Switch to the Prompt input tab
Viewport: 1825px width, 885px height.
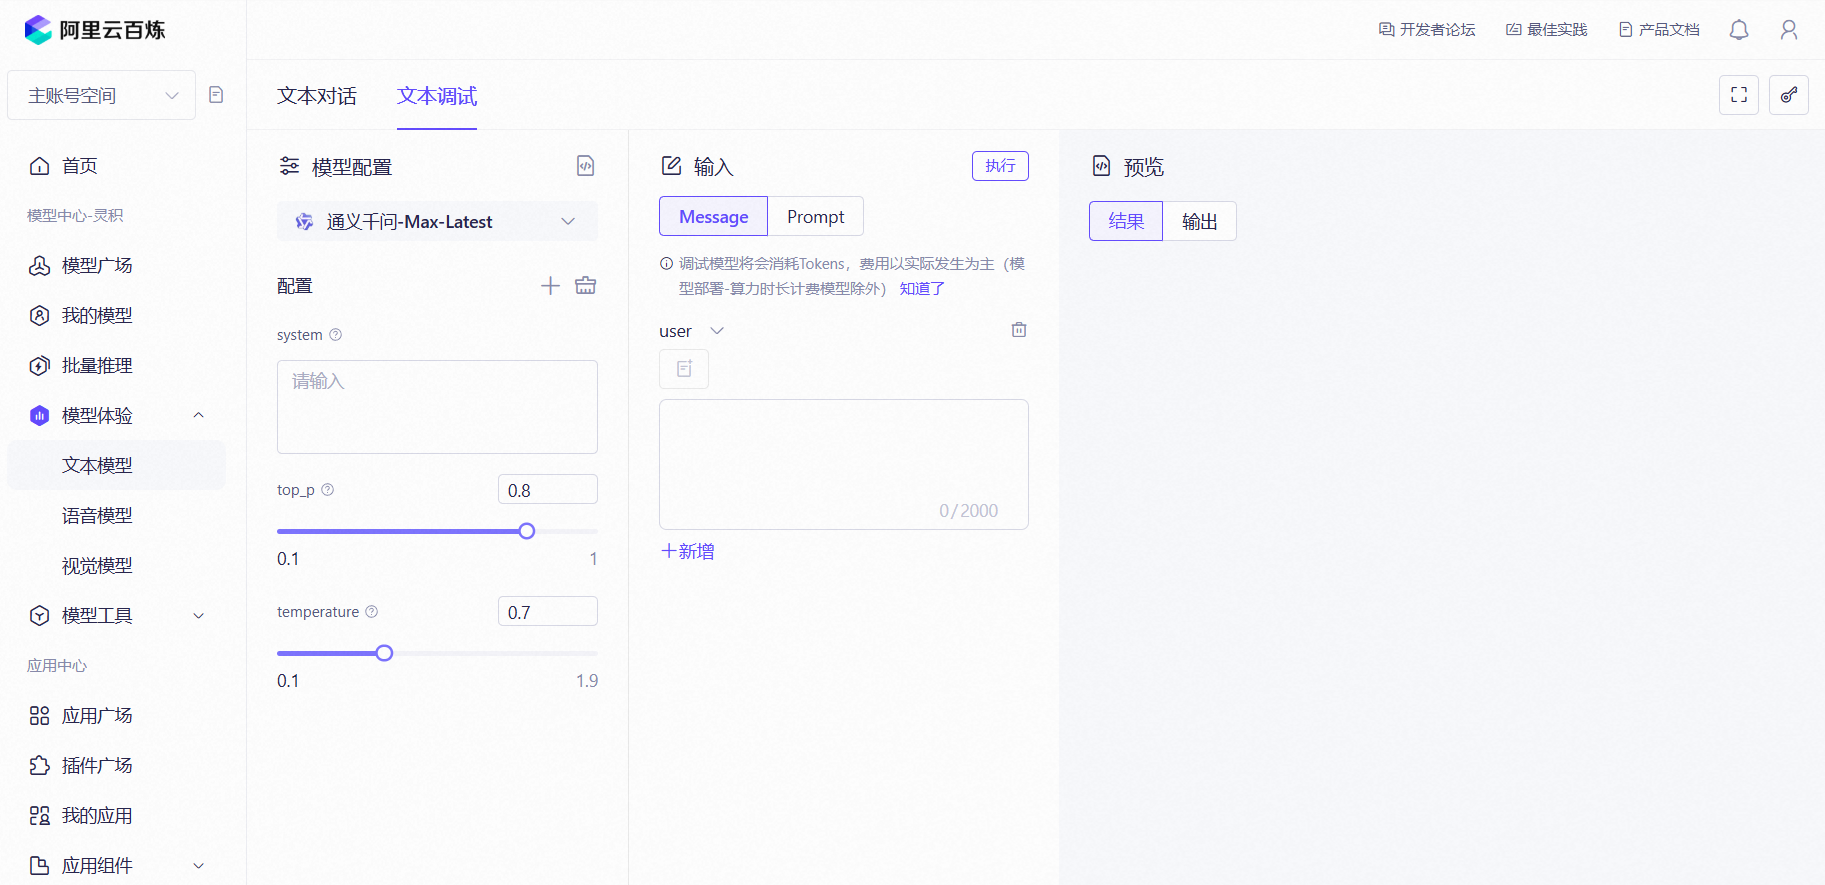815,216
